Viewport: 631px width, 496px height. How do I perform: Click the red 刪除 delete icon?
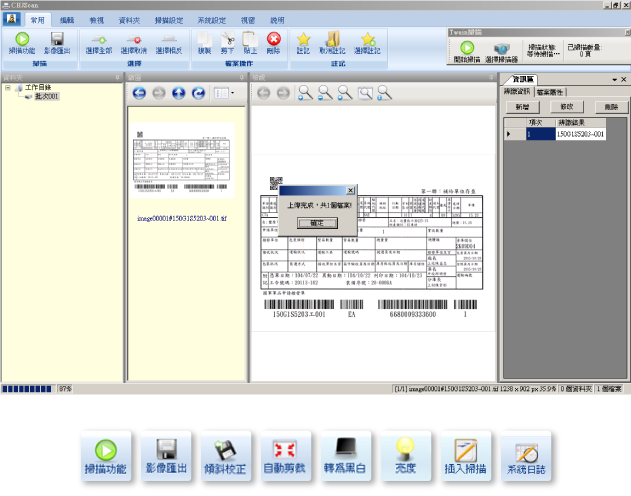click(x=274, y=42)
